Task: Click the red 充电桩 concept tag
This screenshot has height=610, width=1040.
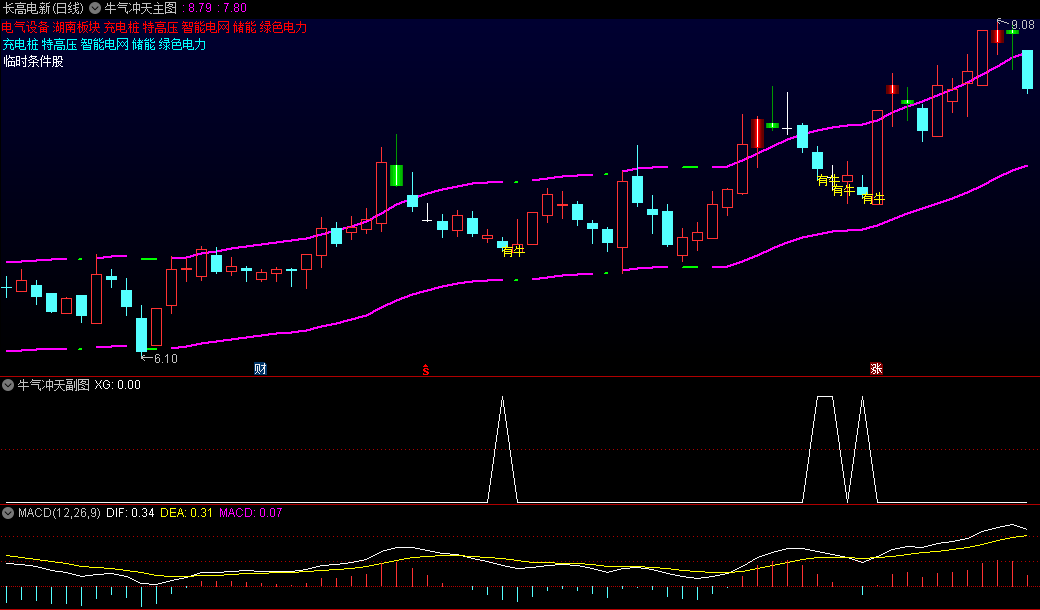Action: tap(121, 28)
